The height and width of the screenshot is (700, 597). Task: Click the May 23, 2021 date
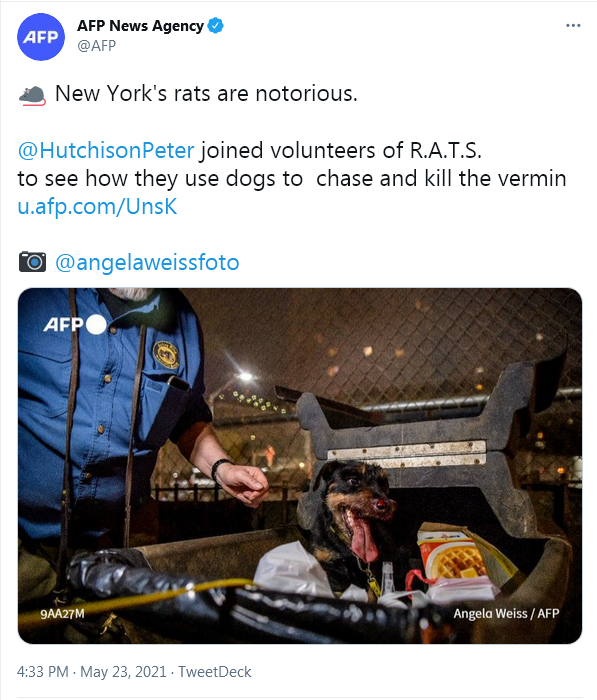click(123, 672)
